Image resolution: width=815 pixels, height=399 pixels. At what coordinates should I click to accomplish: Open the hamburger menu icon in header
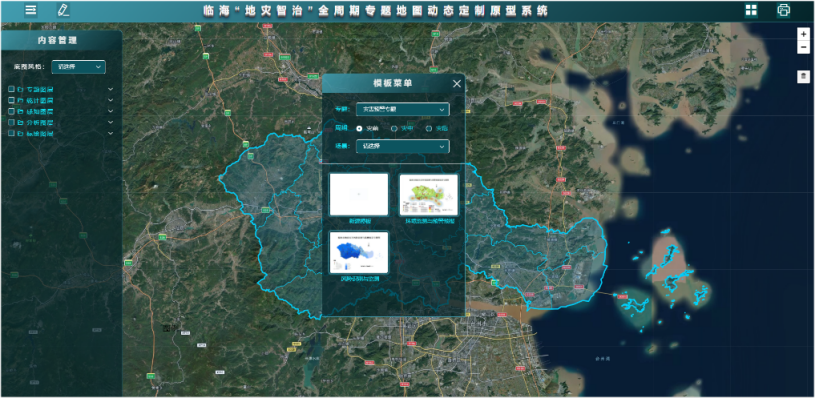(31, 10)
